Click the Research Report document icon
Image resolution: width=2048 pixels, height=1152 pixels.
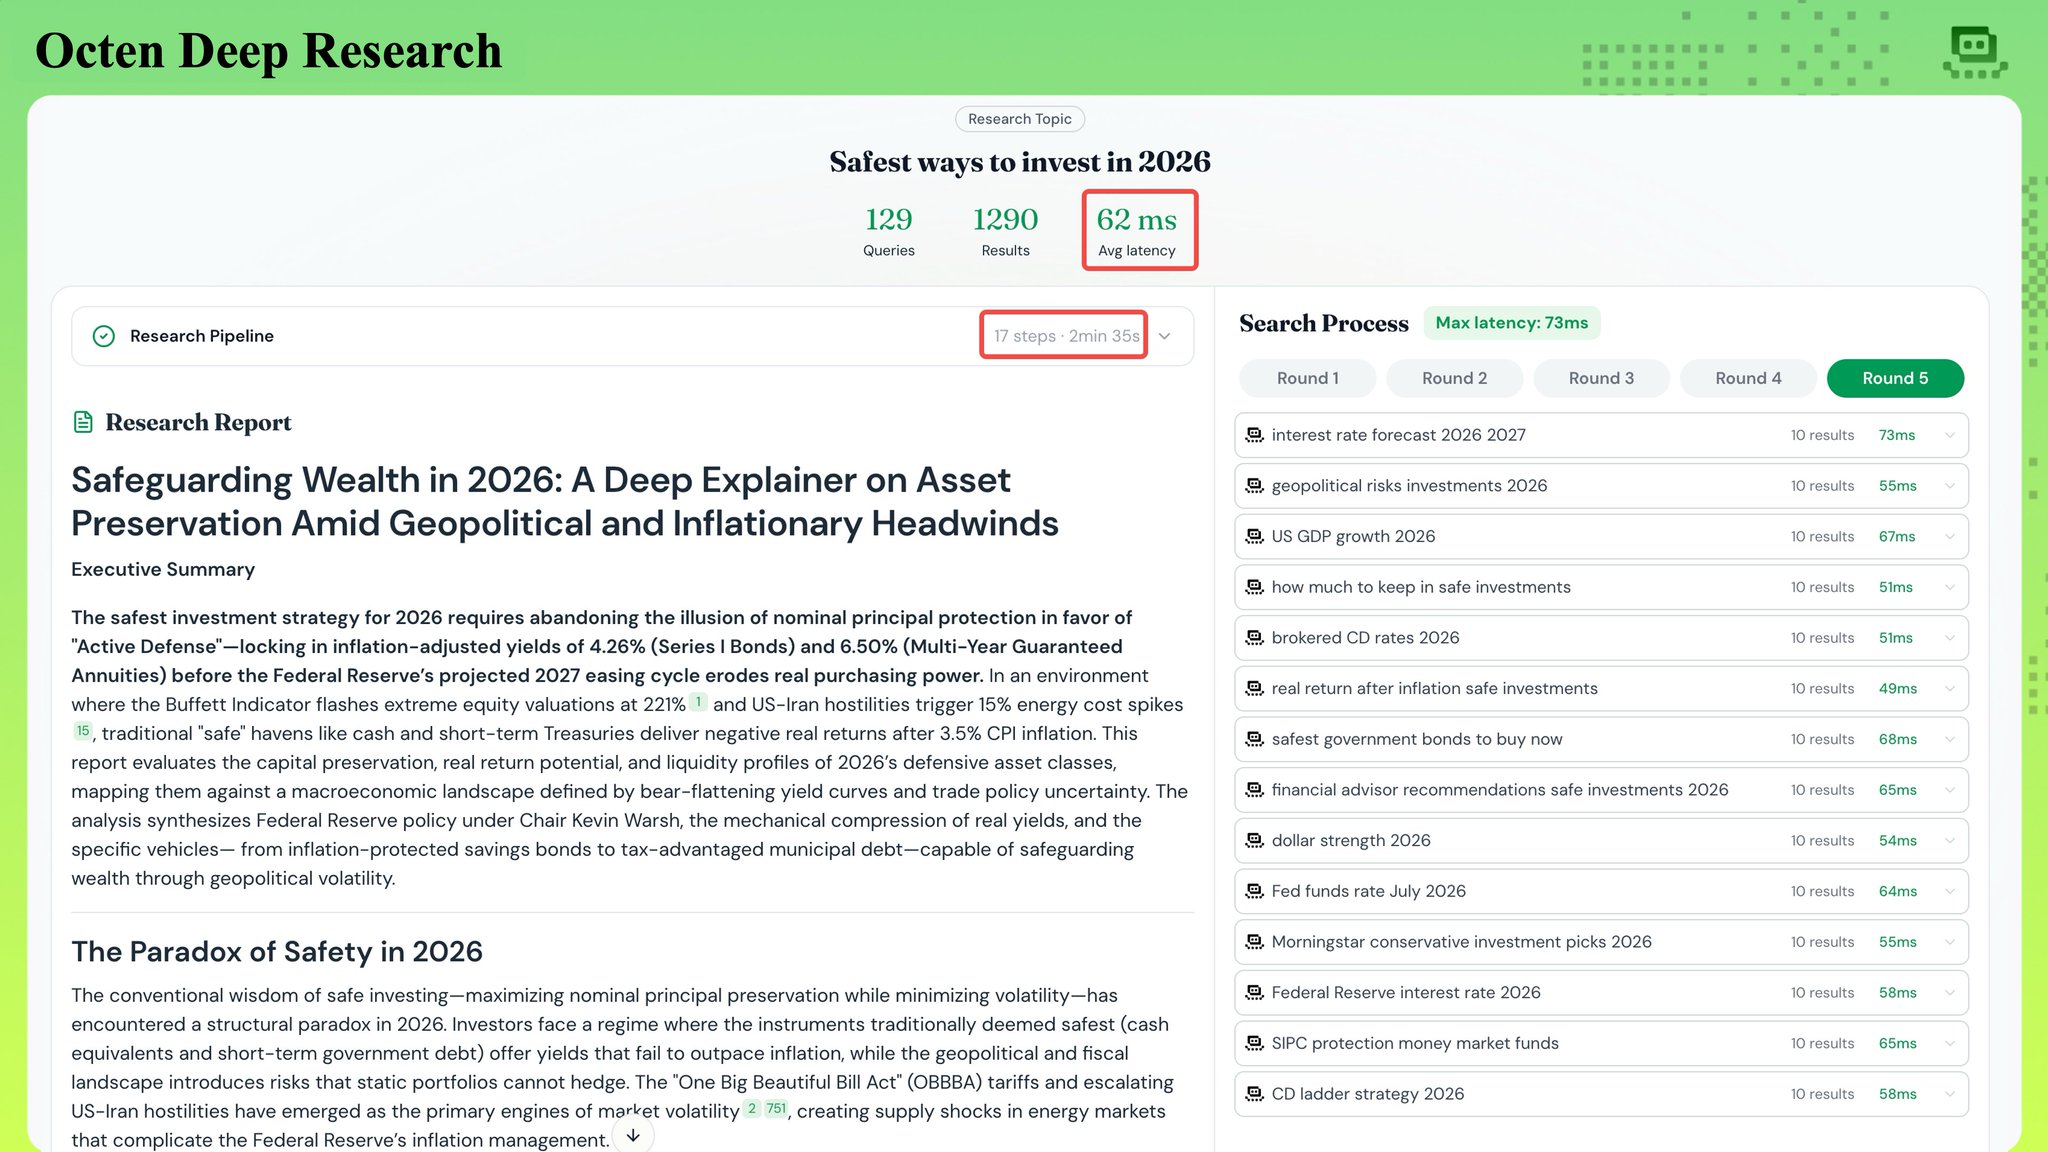(x=83, y=422)
